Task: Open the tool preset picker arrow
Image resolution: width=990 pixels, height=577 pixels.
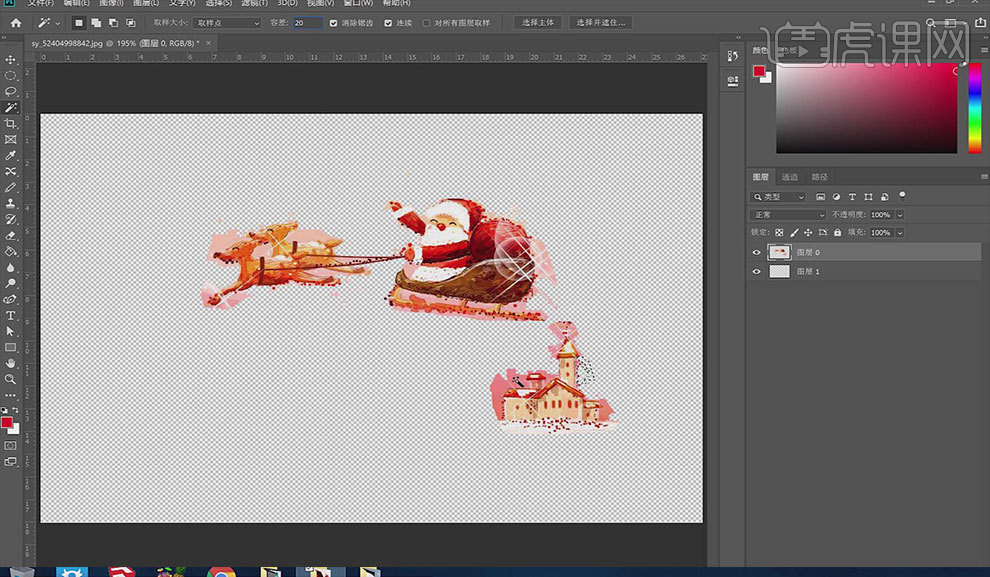Action: point(57,23)
